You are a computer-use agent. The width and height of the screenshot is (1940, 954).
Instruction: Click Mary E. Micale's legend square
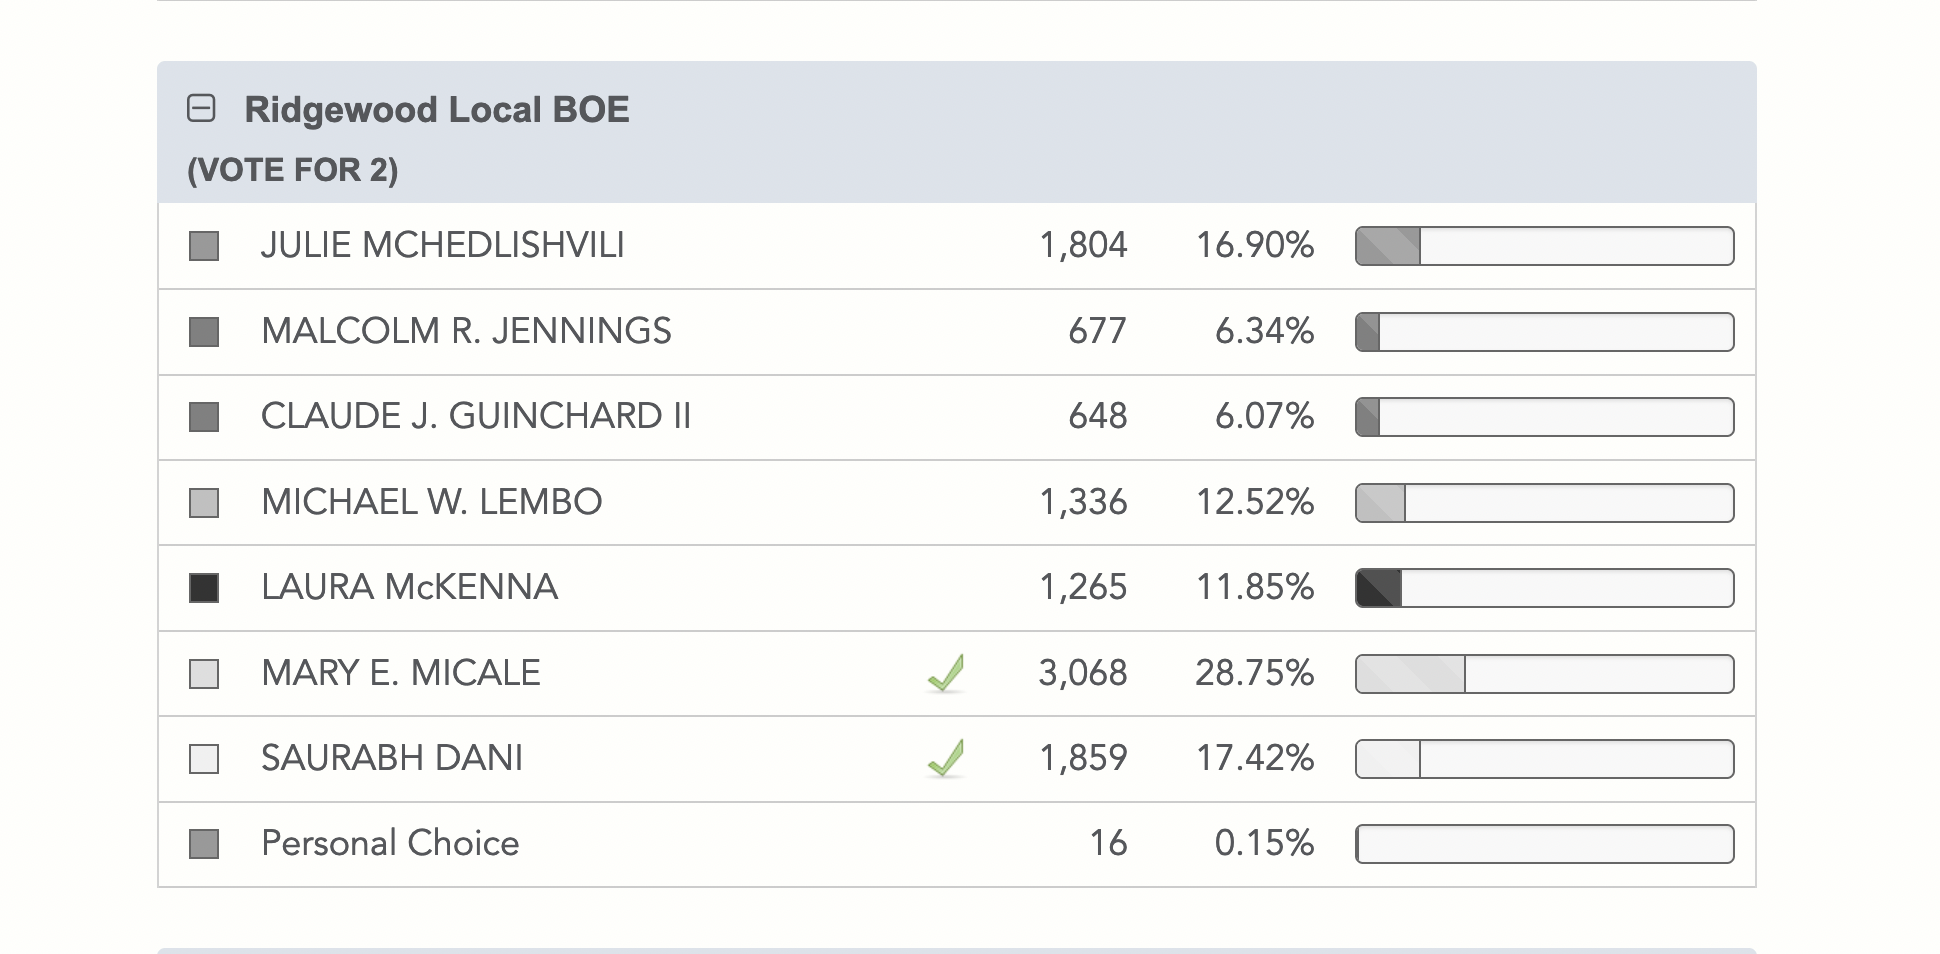(204, 673)
